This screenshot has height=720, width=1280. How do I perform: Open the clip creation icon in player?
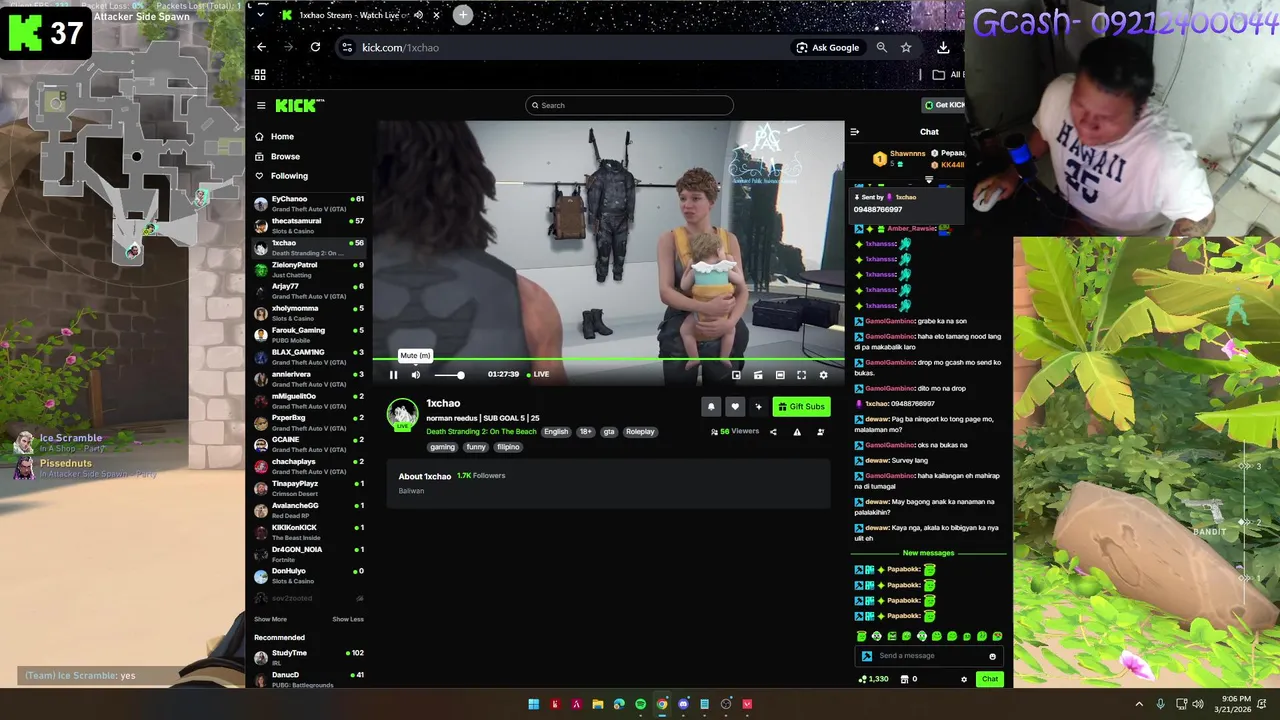[x=758, y=375]
